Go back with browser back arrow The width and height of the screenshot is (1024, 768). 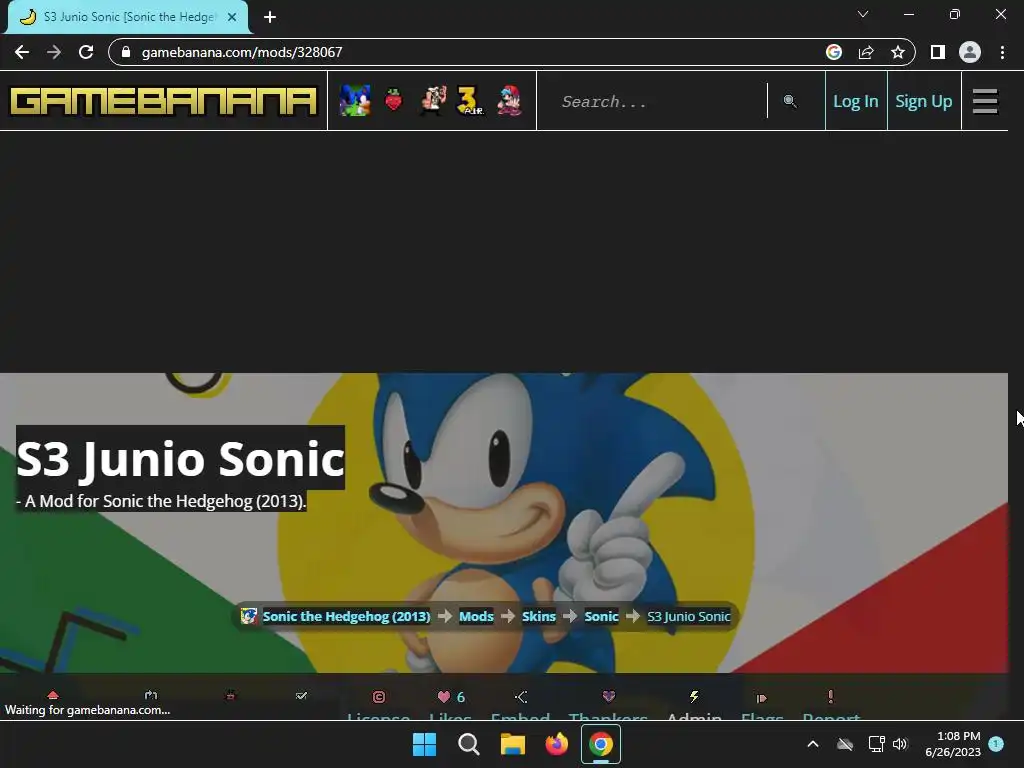(22, 52)
